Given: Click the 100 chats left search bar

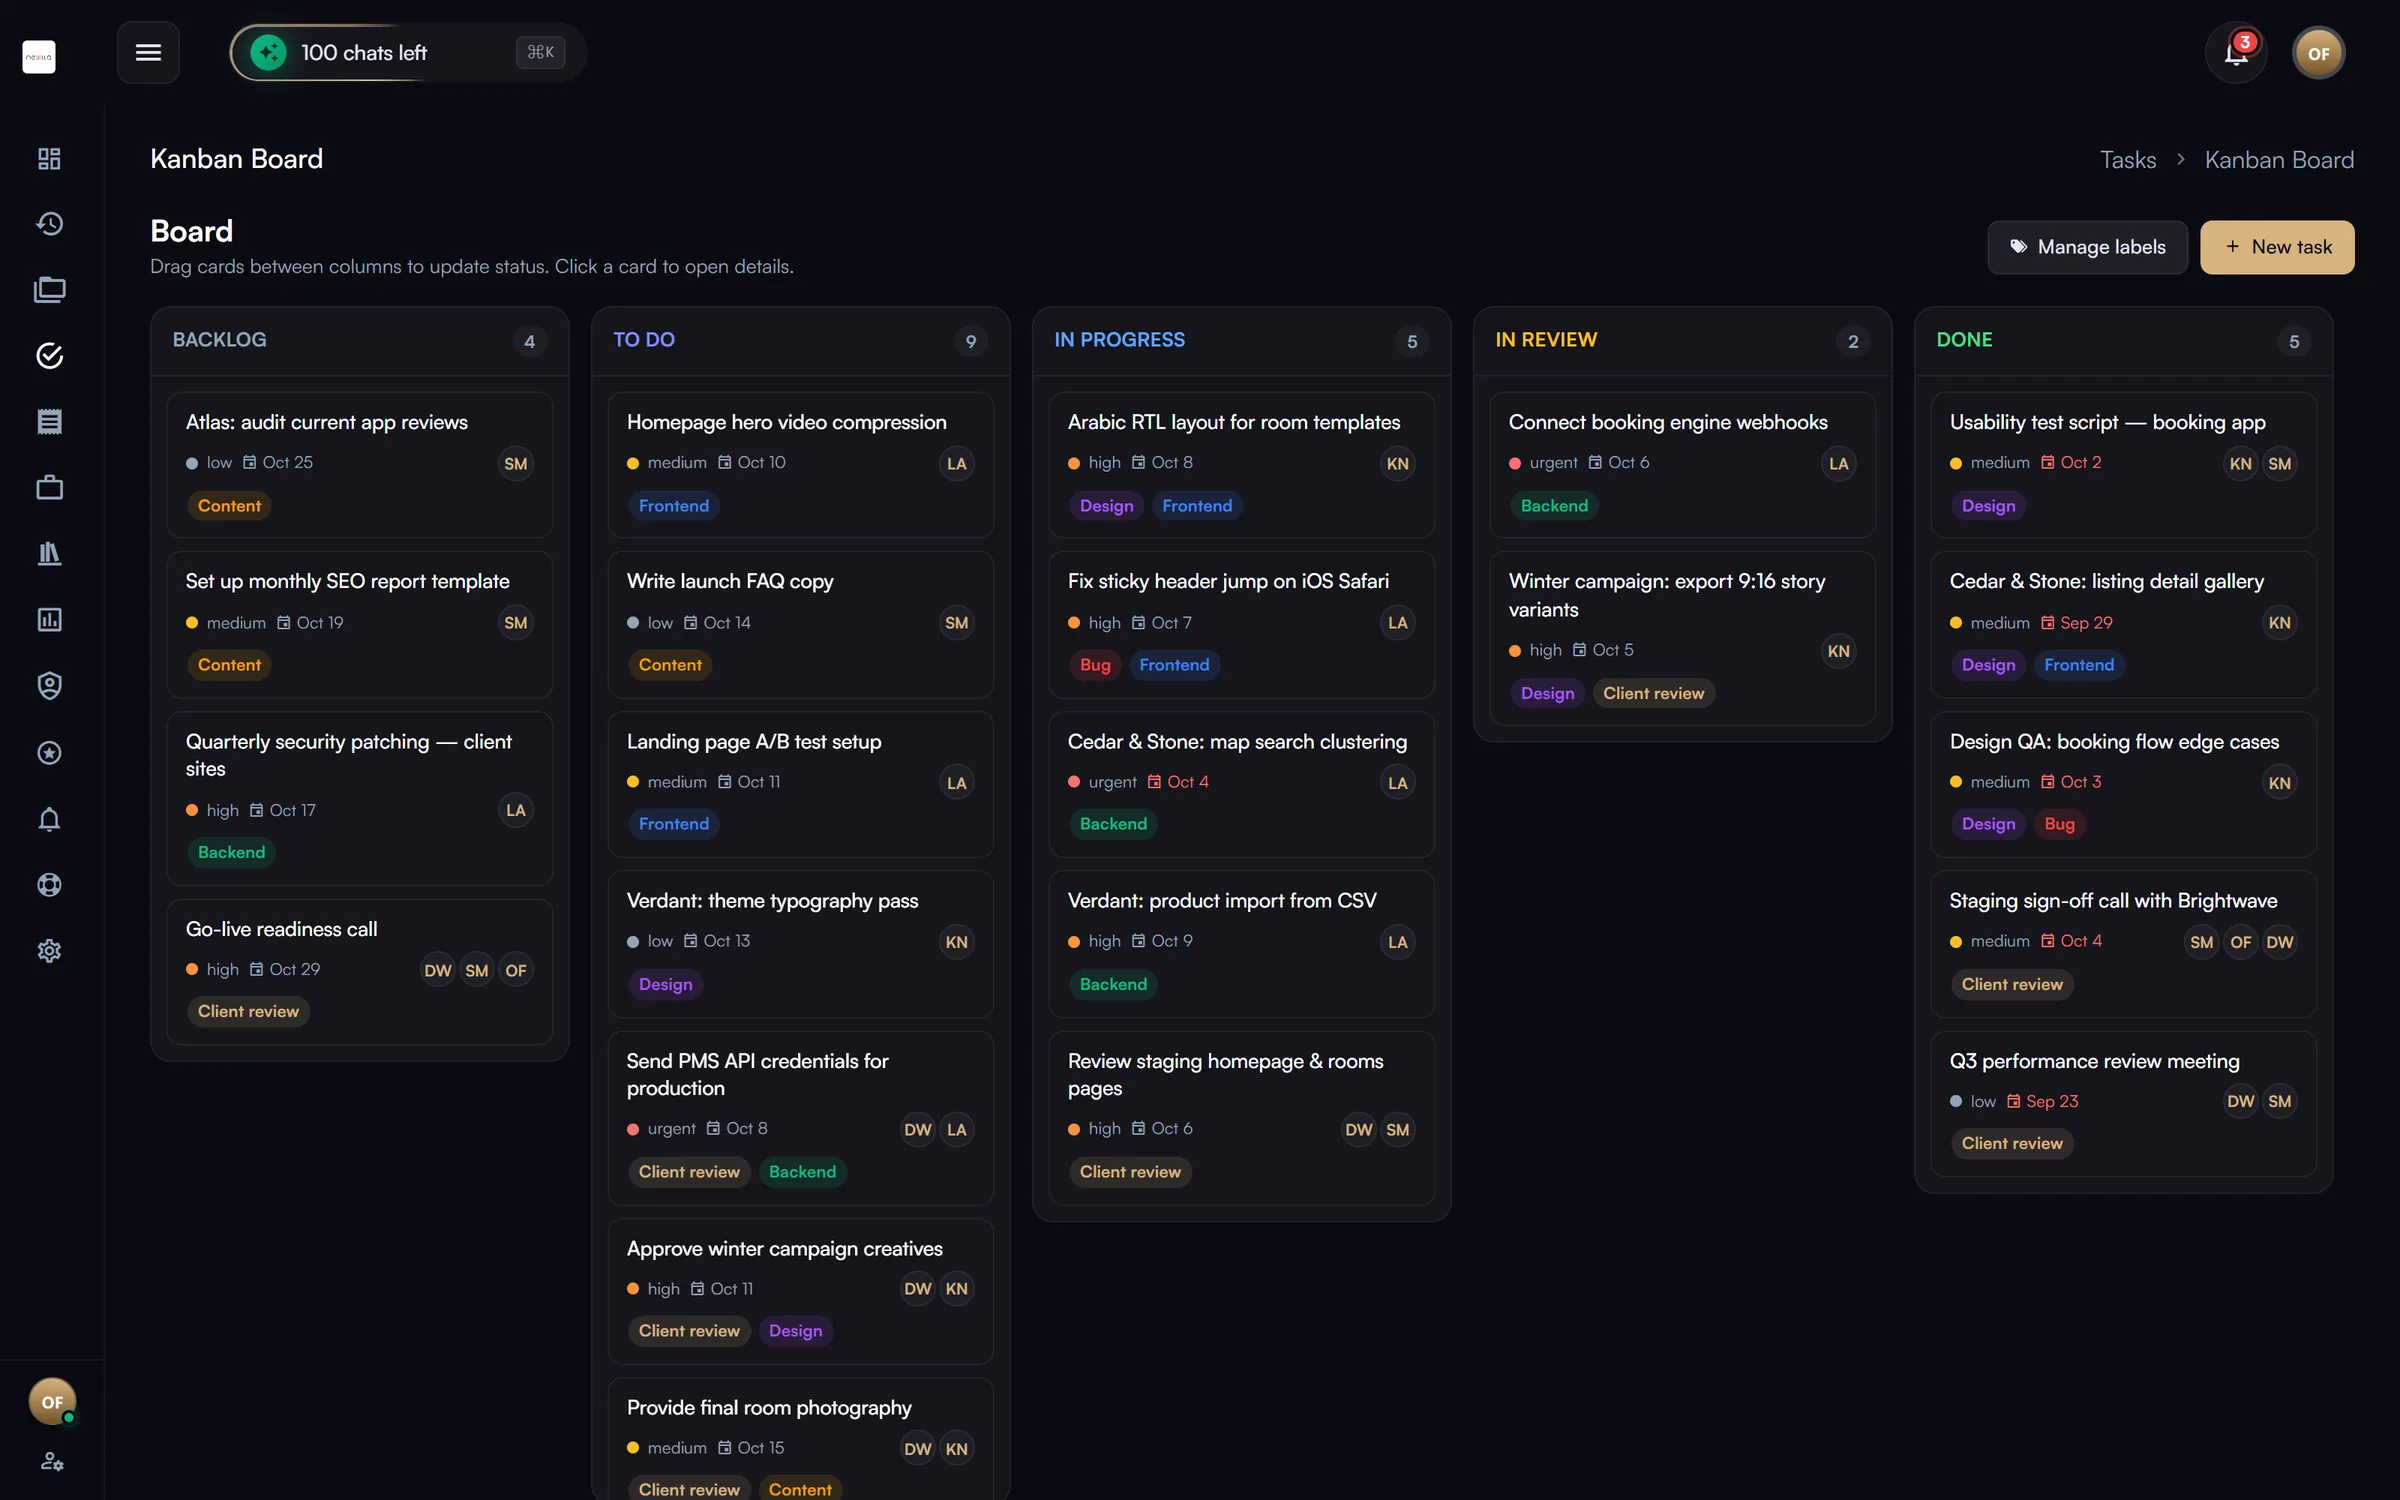Looking at the screenshot, I should click(x=408, y=52).
